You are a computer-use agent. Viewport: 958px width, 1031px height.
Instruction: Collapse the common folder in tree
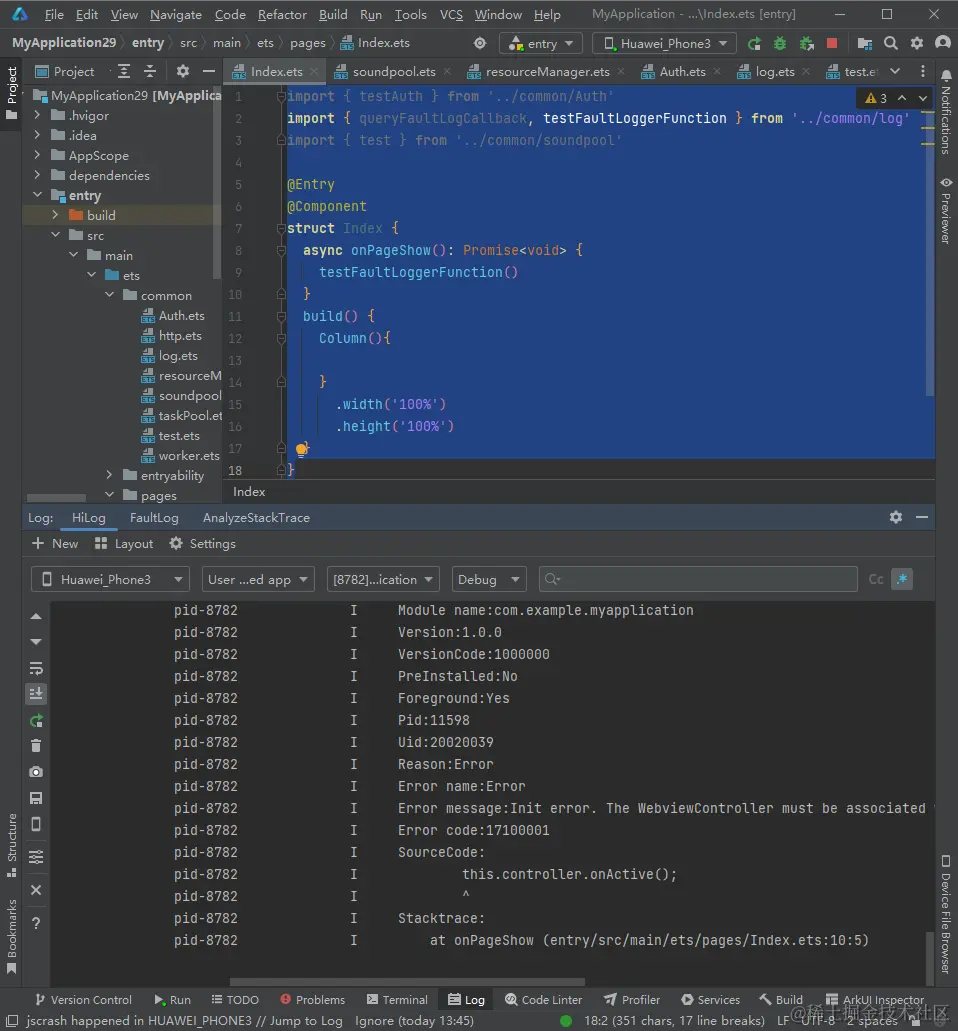pyautogui.click(x=109, y=295)
